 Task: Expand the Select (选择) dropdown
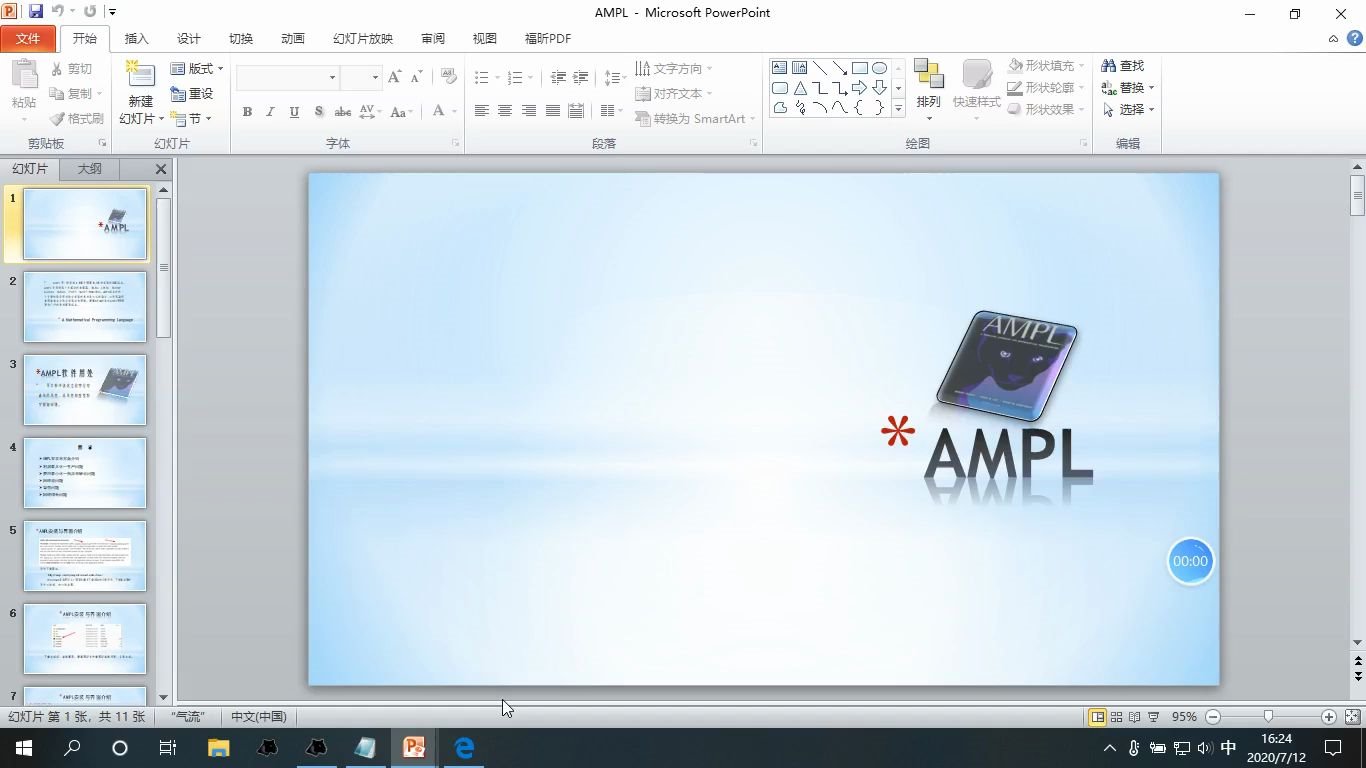pos(1152,110)
